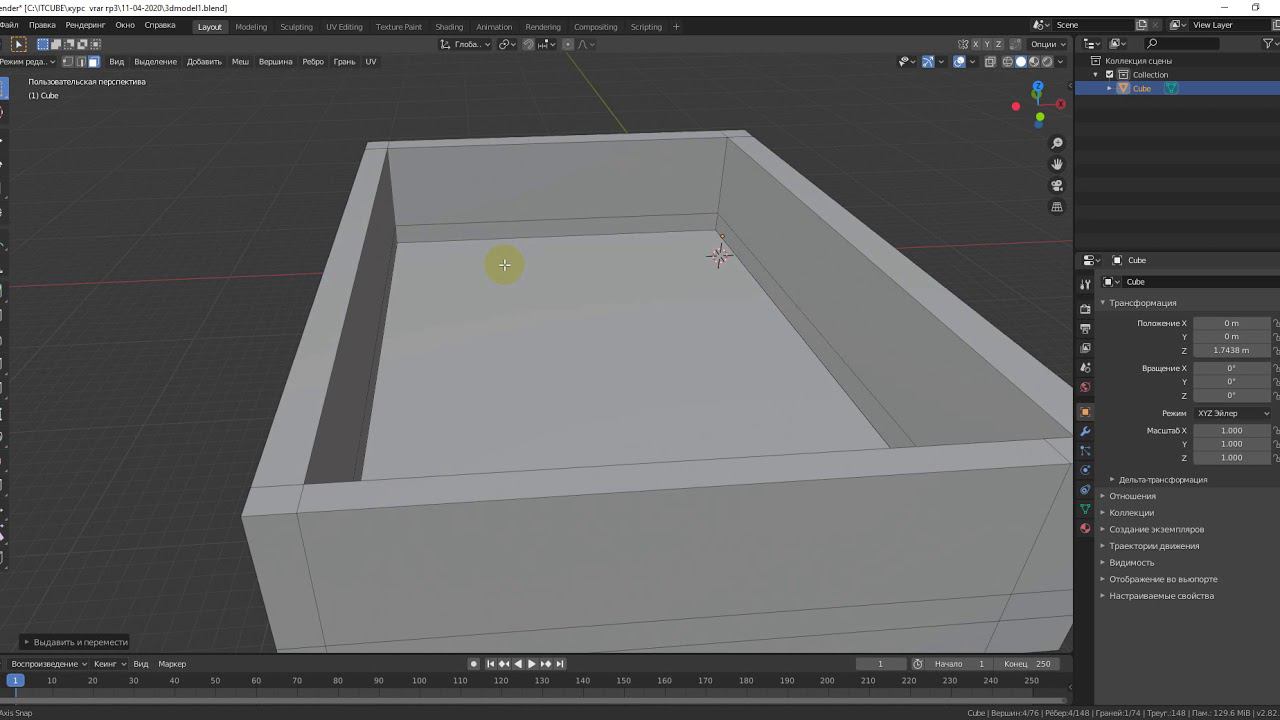Select wireframe viewport shading
This screenshot has height=720, width=1280.
click(1007, 62)
